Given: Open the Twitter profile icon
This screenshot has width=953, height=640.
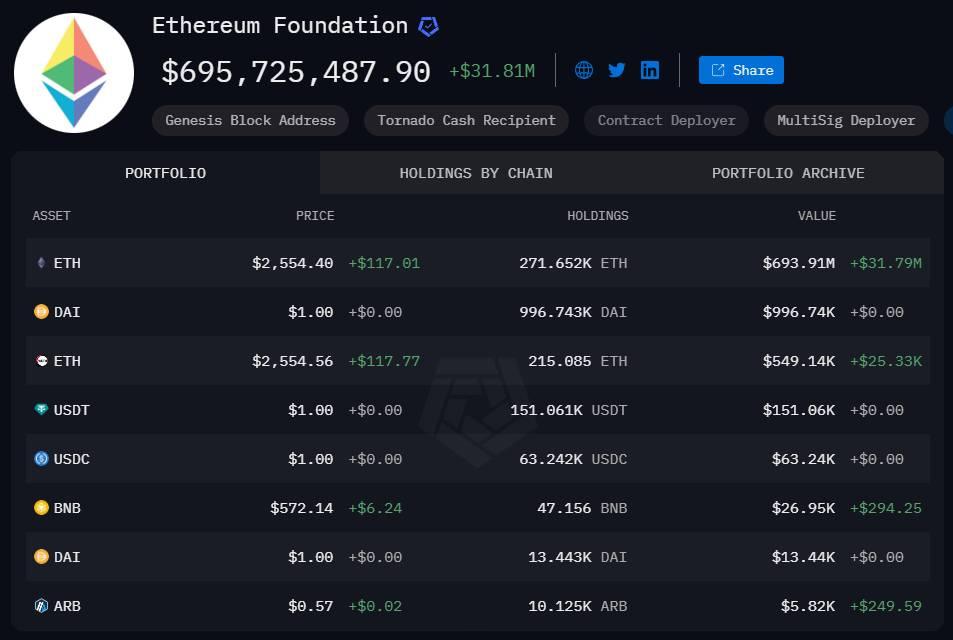Looking at the screenshot, I should click(616, 70).
